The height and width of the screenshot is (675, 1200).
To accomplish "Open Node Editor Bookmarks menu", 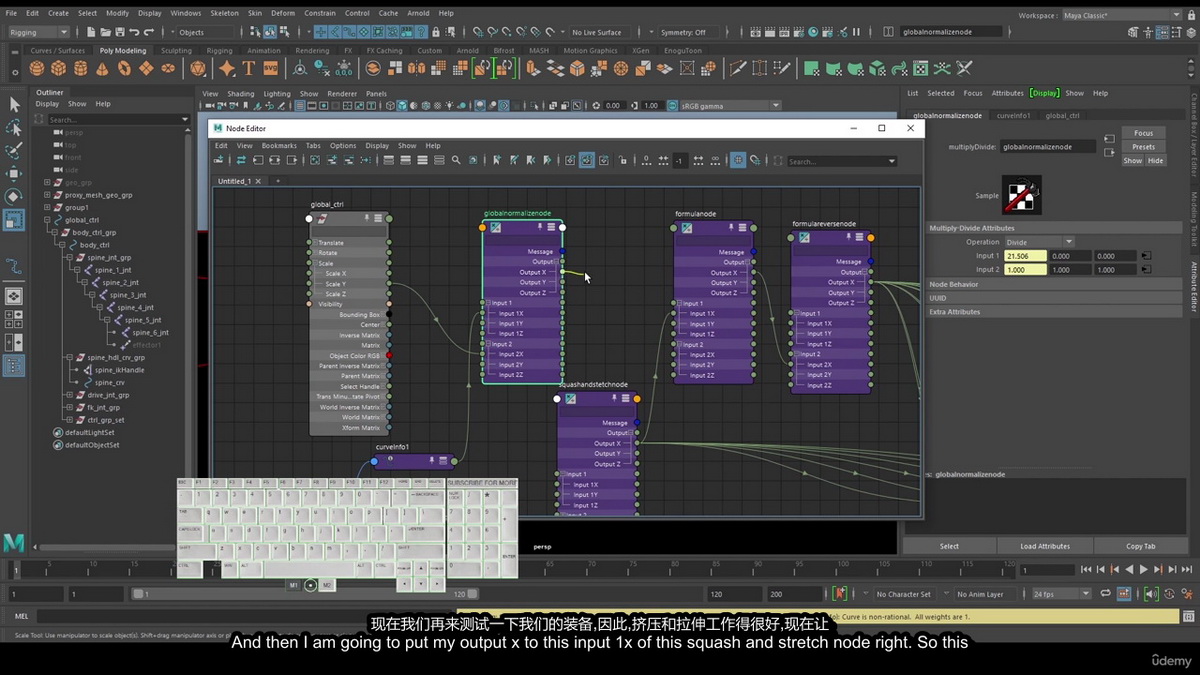I will tap(279, 145).
